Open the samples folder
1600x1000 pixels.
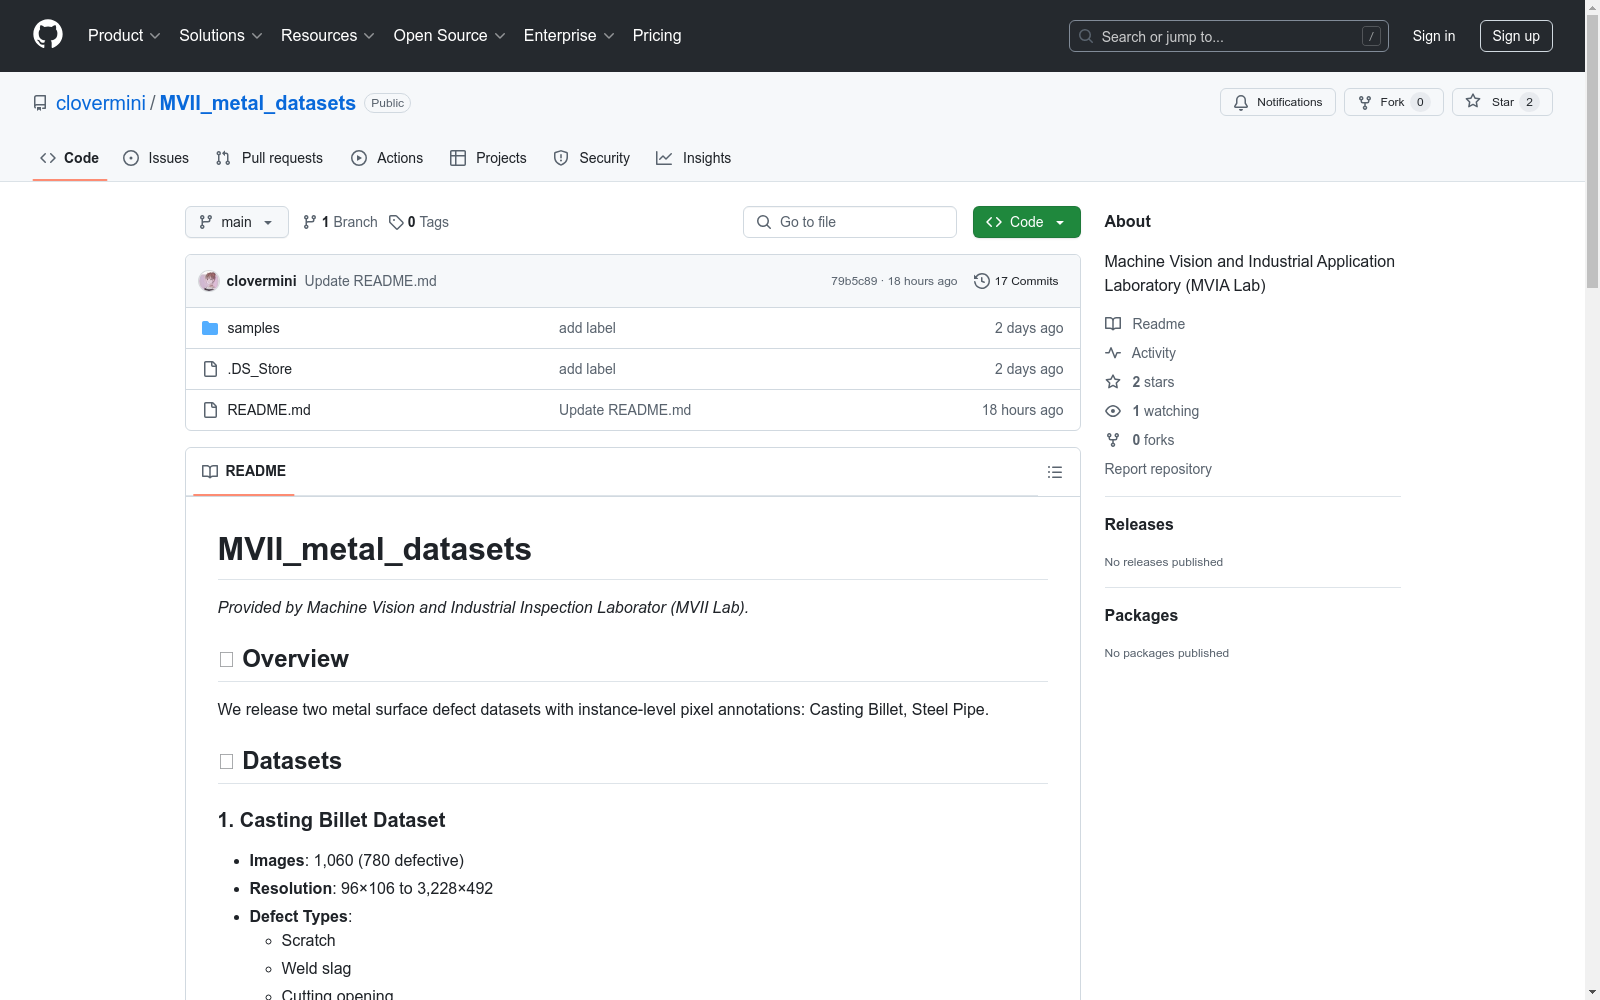[x=253, y=328]
